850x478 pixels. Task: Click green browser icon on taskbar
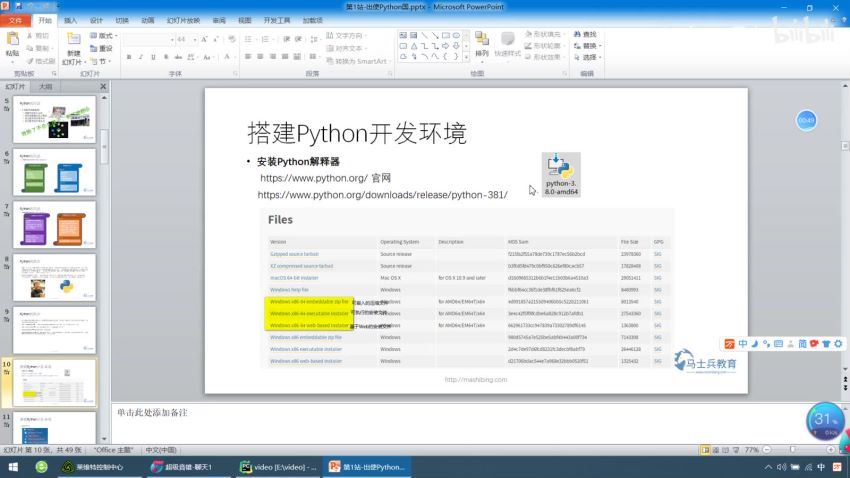click(x=41, y=467)
